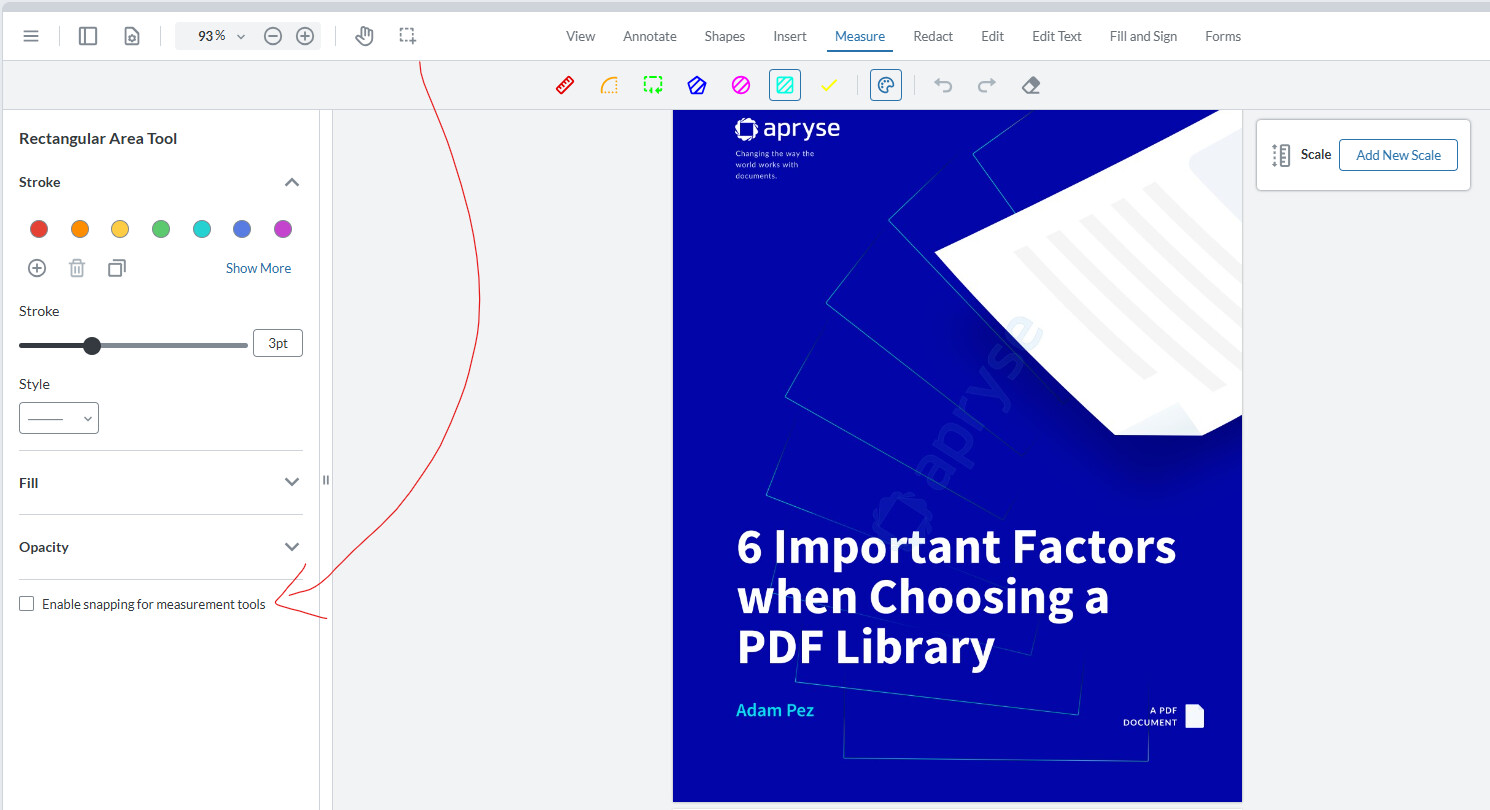
Task: Toggle the style palette panel button
Action: 885,85
